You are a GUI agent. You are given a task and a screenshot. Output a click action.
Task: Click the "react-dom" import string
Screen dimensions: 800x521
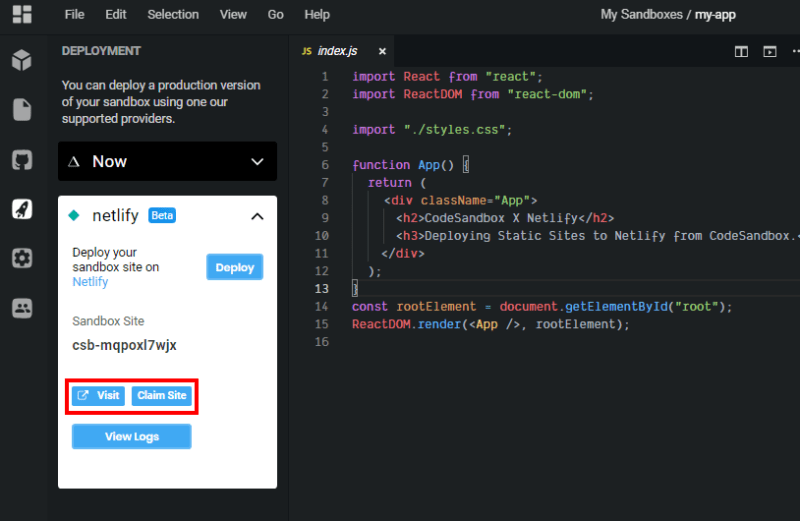[x=547, y=94]
